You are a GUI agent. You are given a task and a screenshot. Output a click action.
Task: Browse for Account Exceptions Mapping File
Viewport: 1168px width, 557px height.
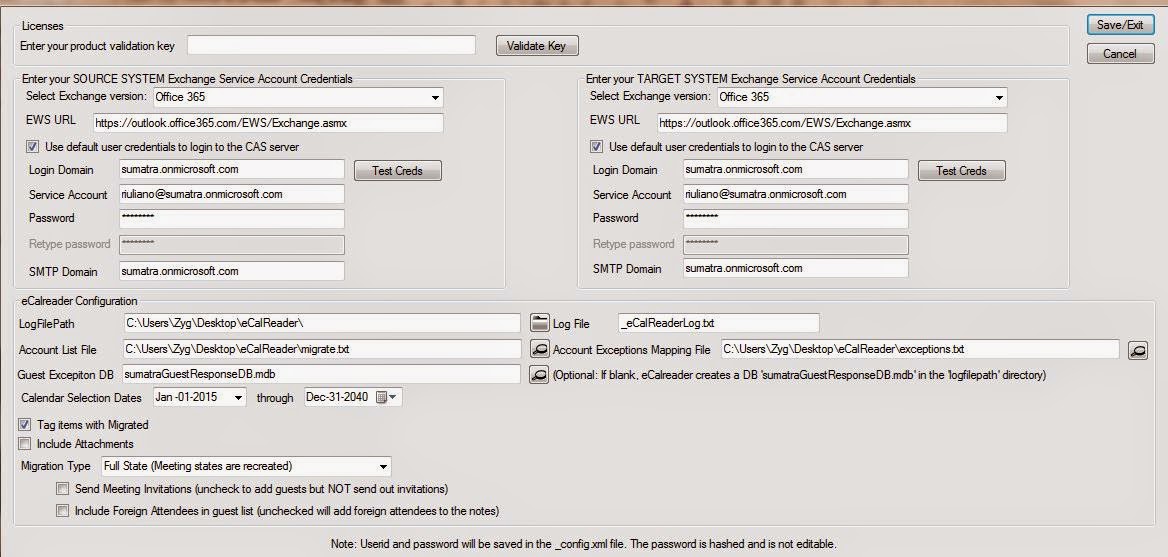(1137, 349)
